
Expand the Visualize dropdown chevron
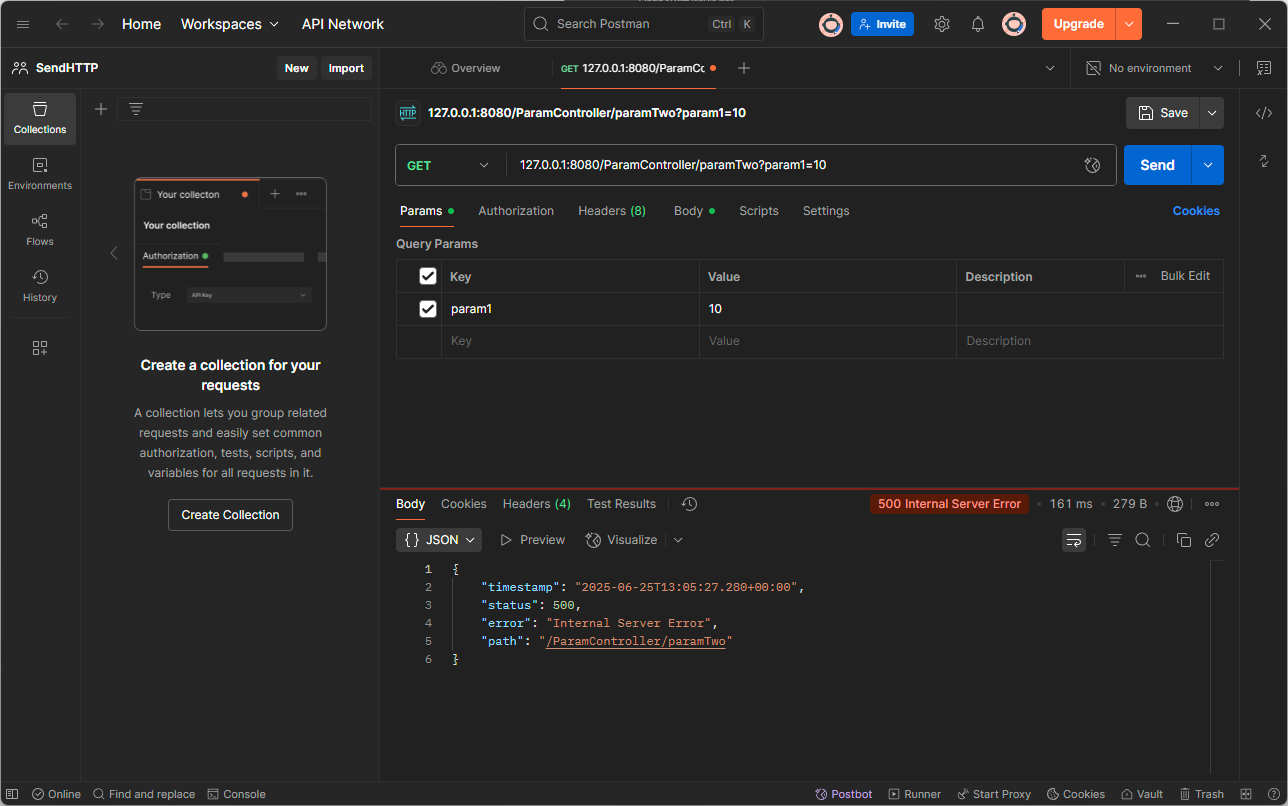pyautogui.click(x=678, y=540)
